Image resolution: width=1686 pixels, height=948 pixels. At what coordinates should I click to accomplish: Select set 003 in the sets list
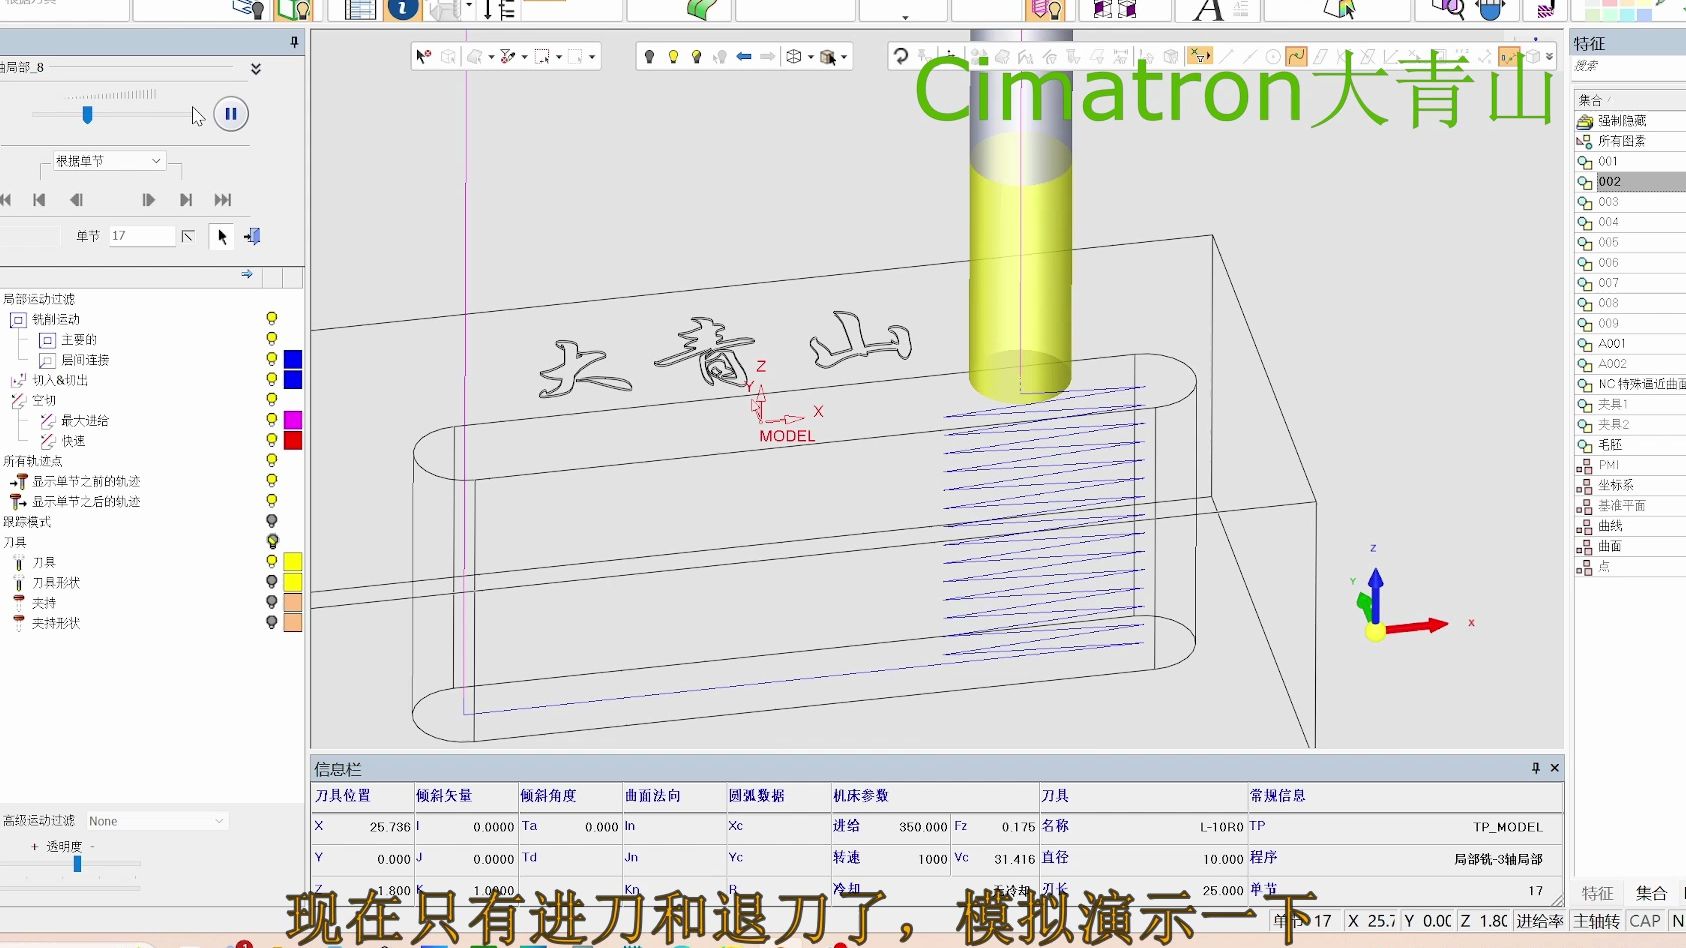pos(1608,202)
